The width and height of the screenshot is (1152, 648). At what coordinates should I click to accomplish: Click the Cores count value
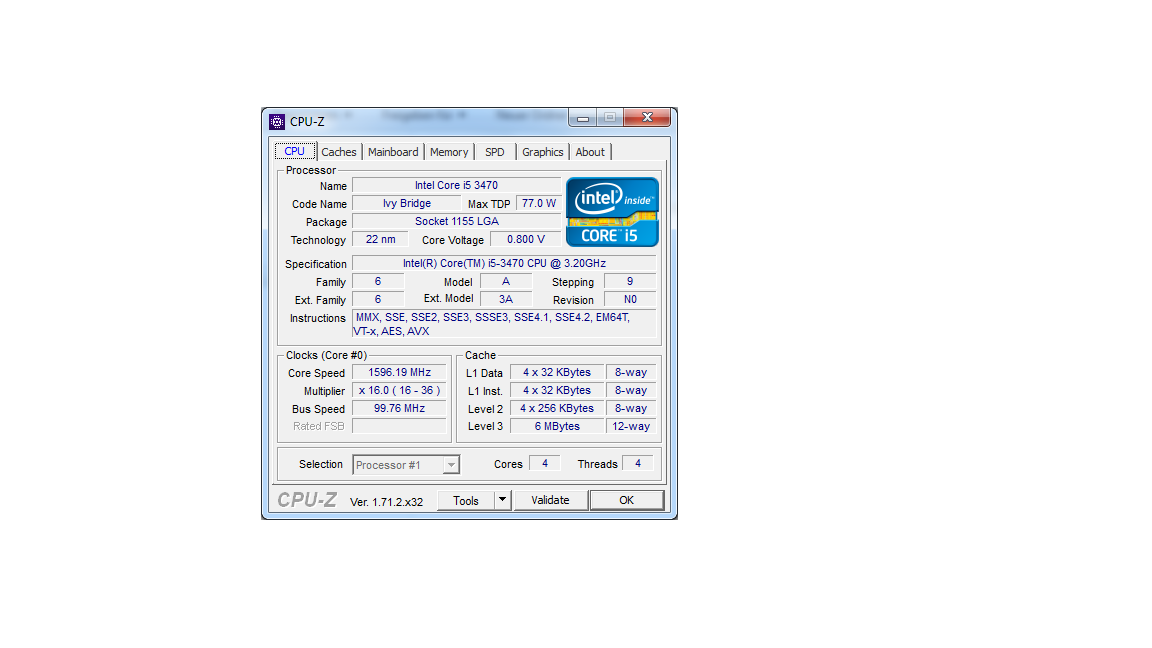(x=544, y=464)
